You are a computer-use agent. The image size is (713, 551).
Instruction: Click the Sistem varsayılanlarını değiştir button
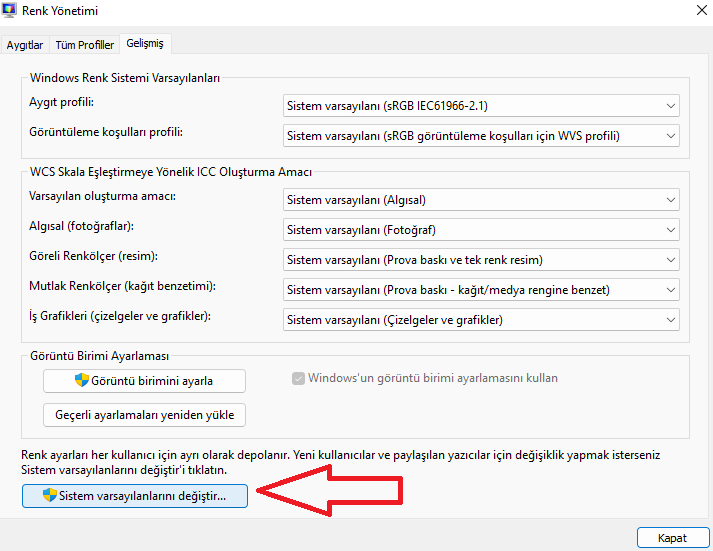[135, 496]
